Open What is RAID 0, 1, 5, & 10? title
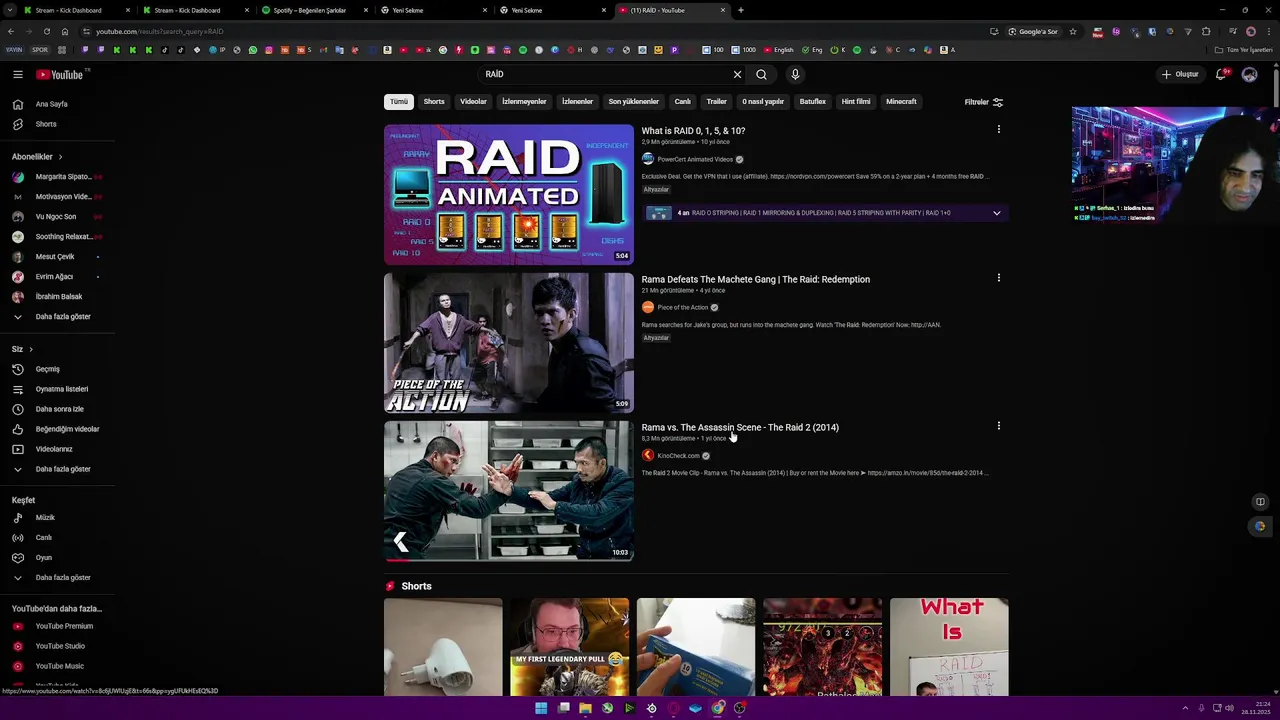 coord(693,131)
